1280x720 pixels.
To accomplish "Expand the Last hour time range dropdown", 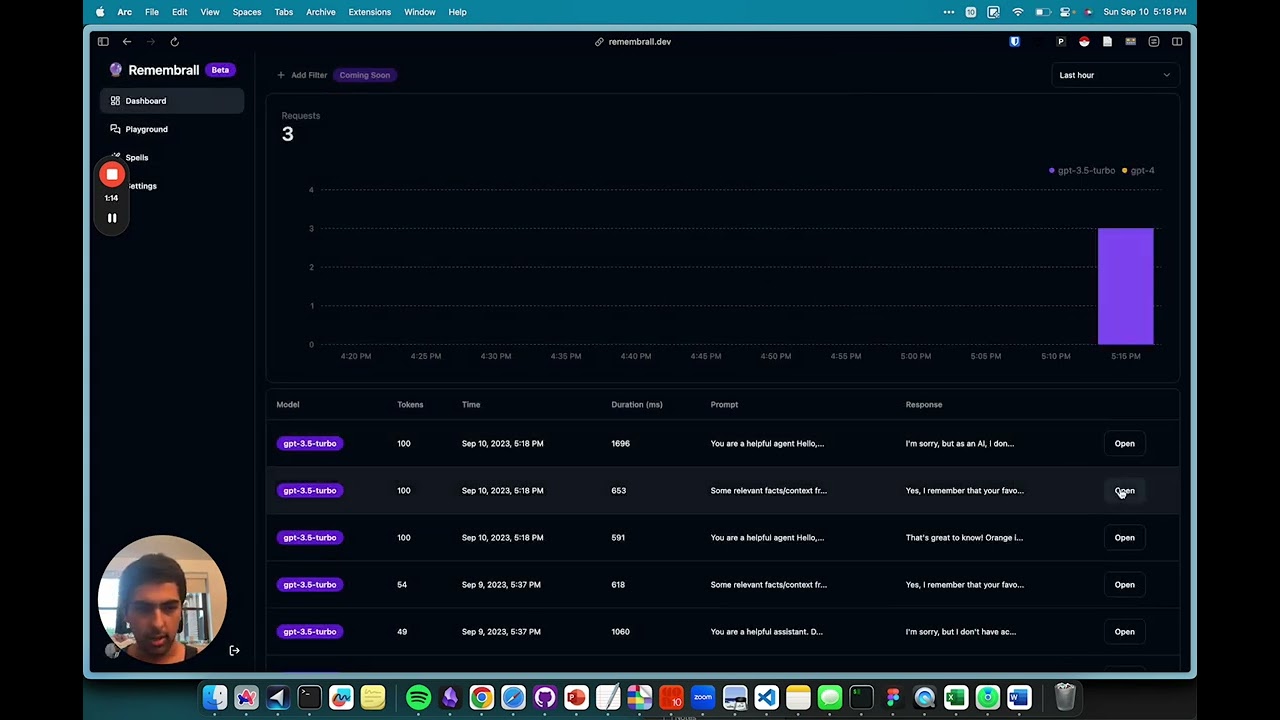I will coord(1114,75).
